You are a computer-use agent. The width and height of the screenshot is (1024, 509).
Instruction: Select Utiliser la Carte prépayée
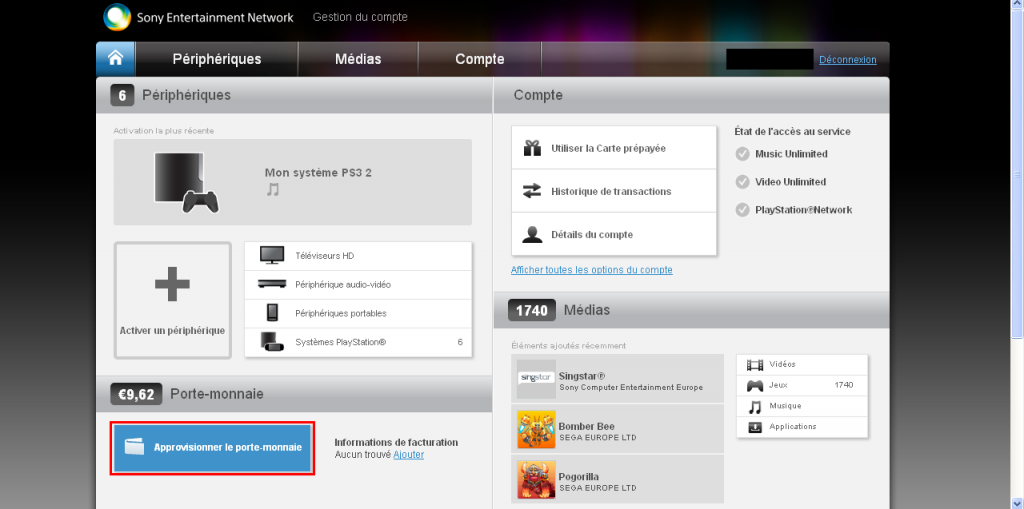[614, 148]
